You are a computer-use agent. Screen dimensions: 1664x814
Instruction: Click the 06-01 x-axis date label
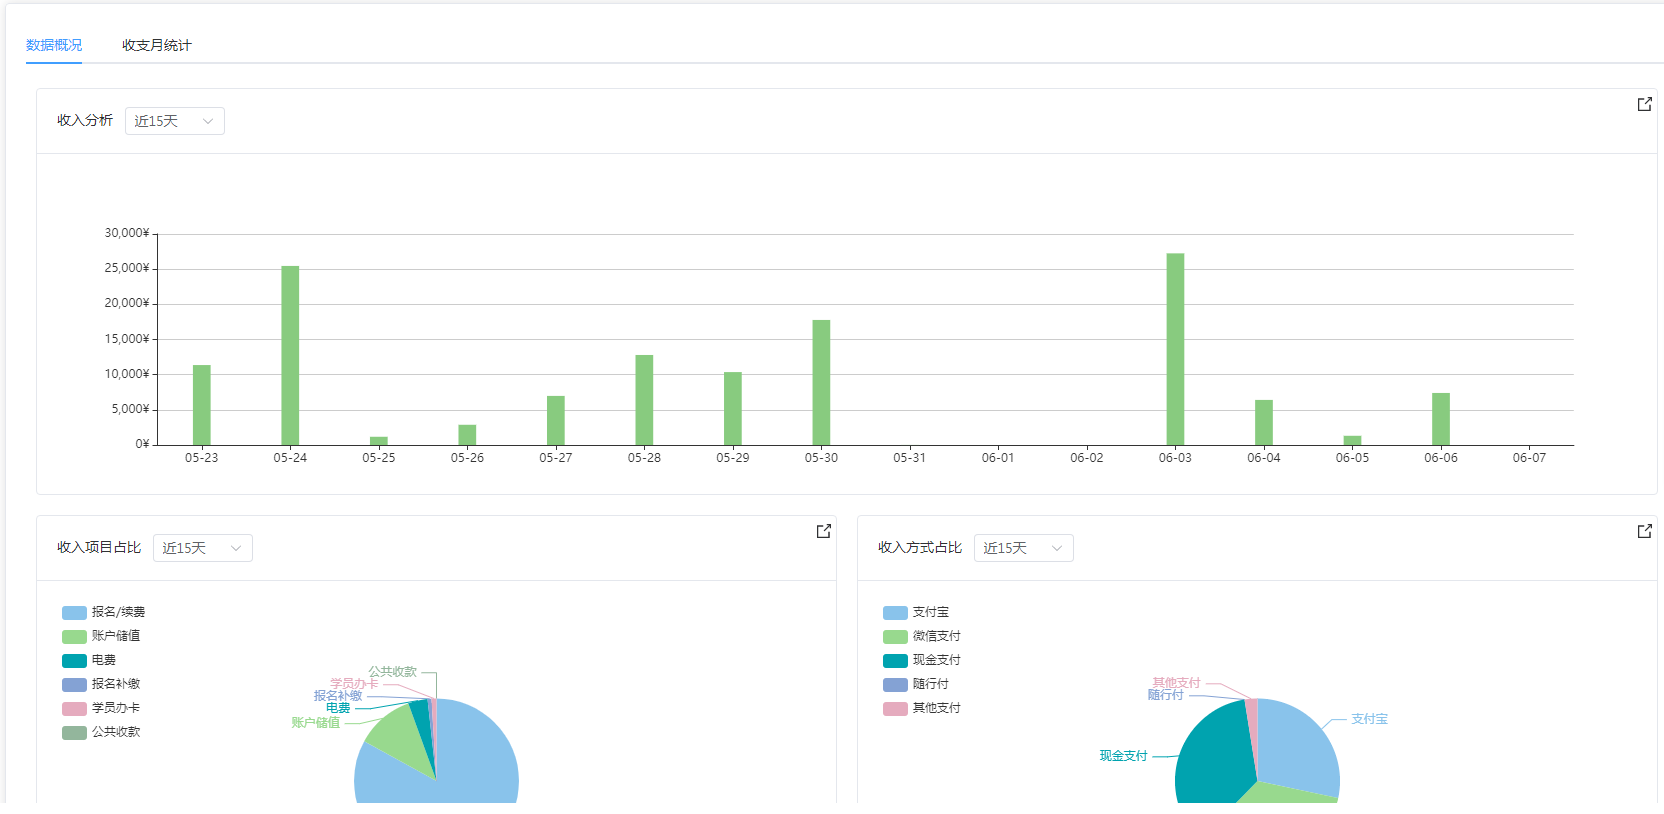pyautogui.click(x=998, y=458)
